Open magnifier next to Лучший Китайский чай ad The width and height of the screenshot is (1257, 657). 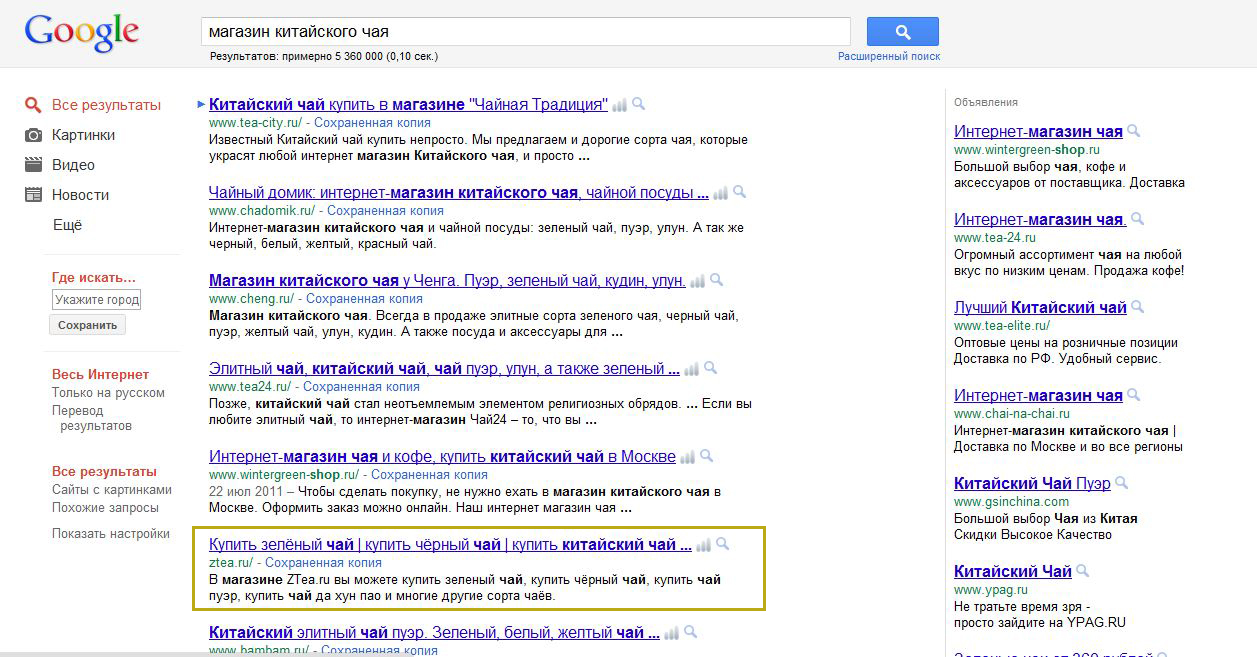1138,307
